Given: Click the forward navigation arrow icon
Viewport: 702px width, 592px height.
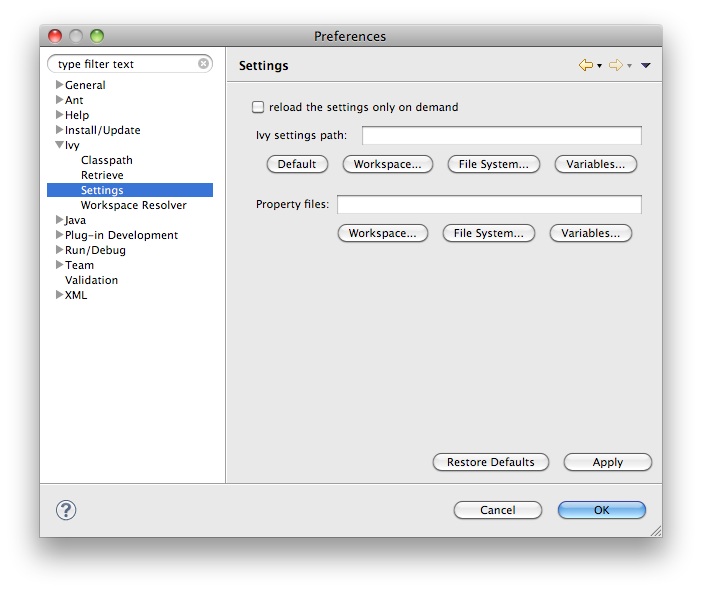Looking at the screenshot, I should (x=615, y=65).
